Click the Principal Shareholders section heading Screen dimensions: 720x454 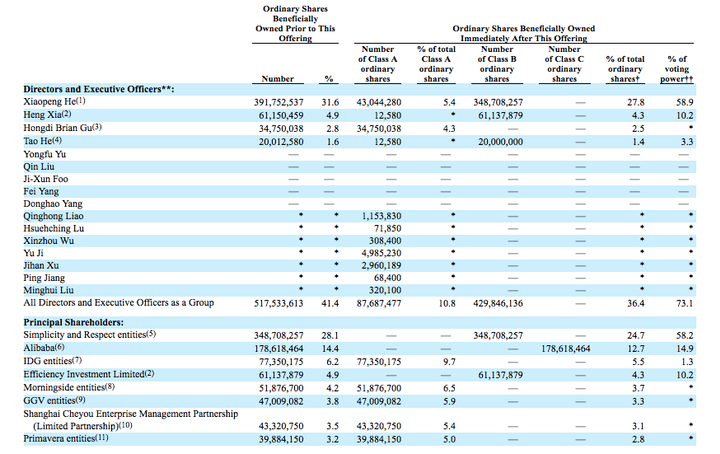click(x=73, y=322)
